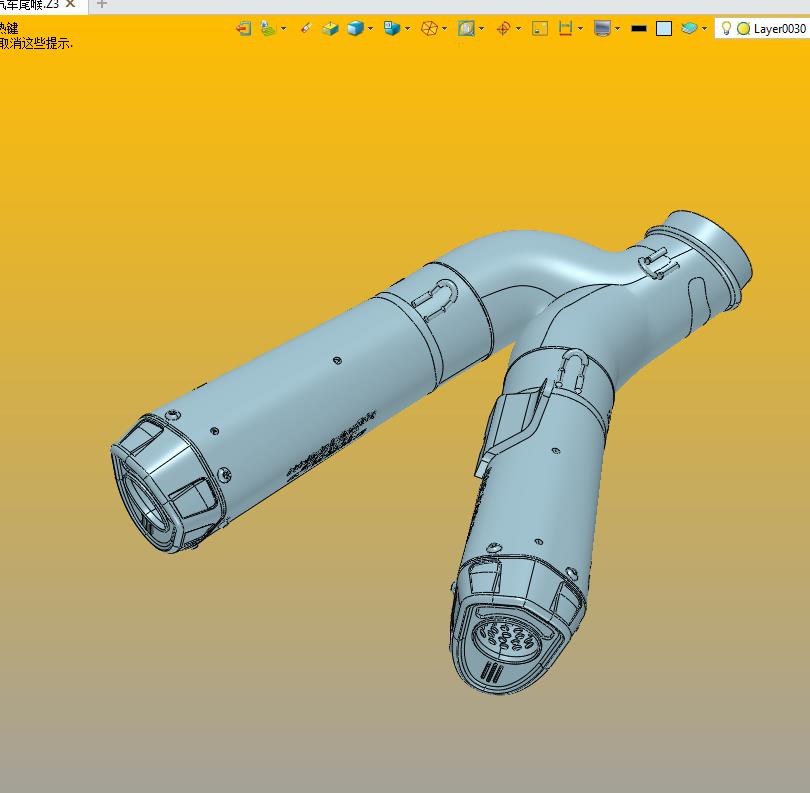The width and height of the screenshot is (810, 793).
Task: Expand the teal layer stack dropdown
Action: click(x=704, y=29)
